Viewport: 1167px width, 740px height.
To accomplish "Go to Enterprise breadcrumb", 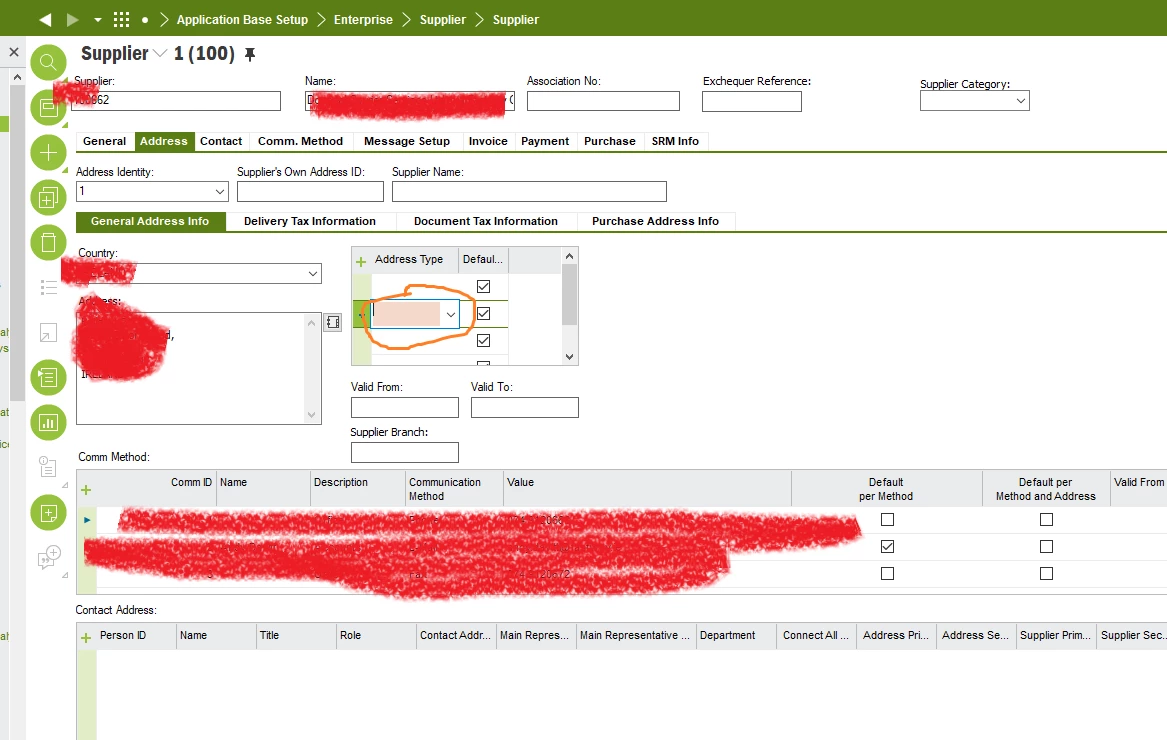I will tap(363, 19).
